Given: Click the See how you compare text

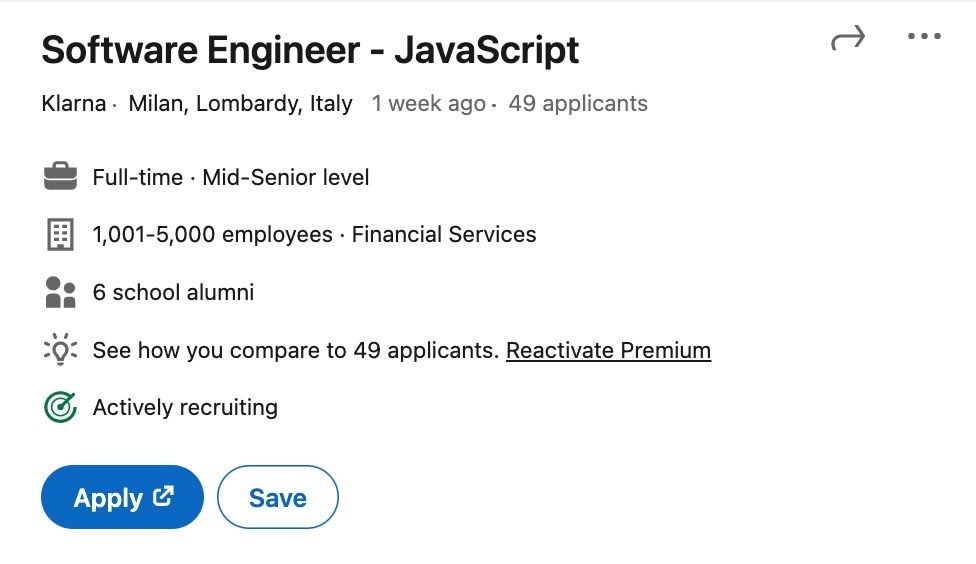Looking at the screenshot, I should coord(295,350).
